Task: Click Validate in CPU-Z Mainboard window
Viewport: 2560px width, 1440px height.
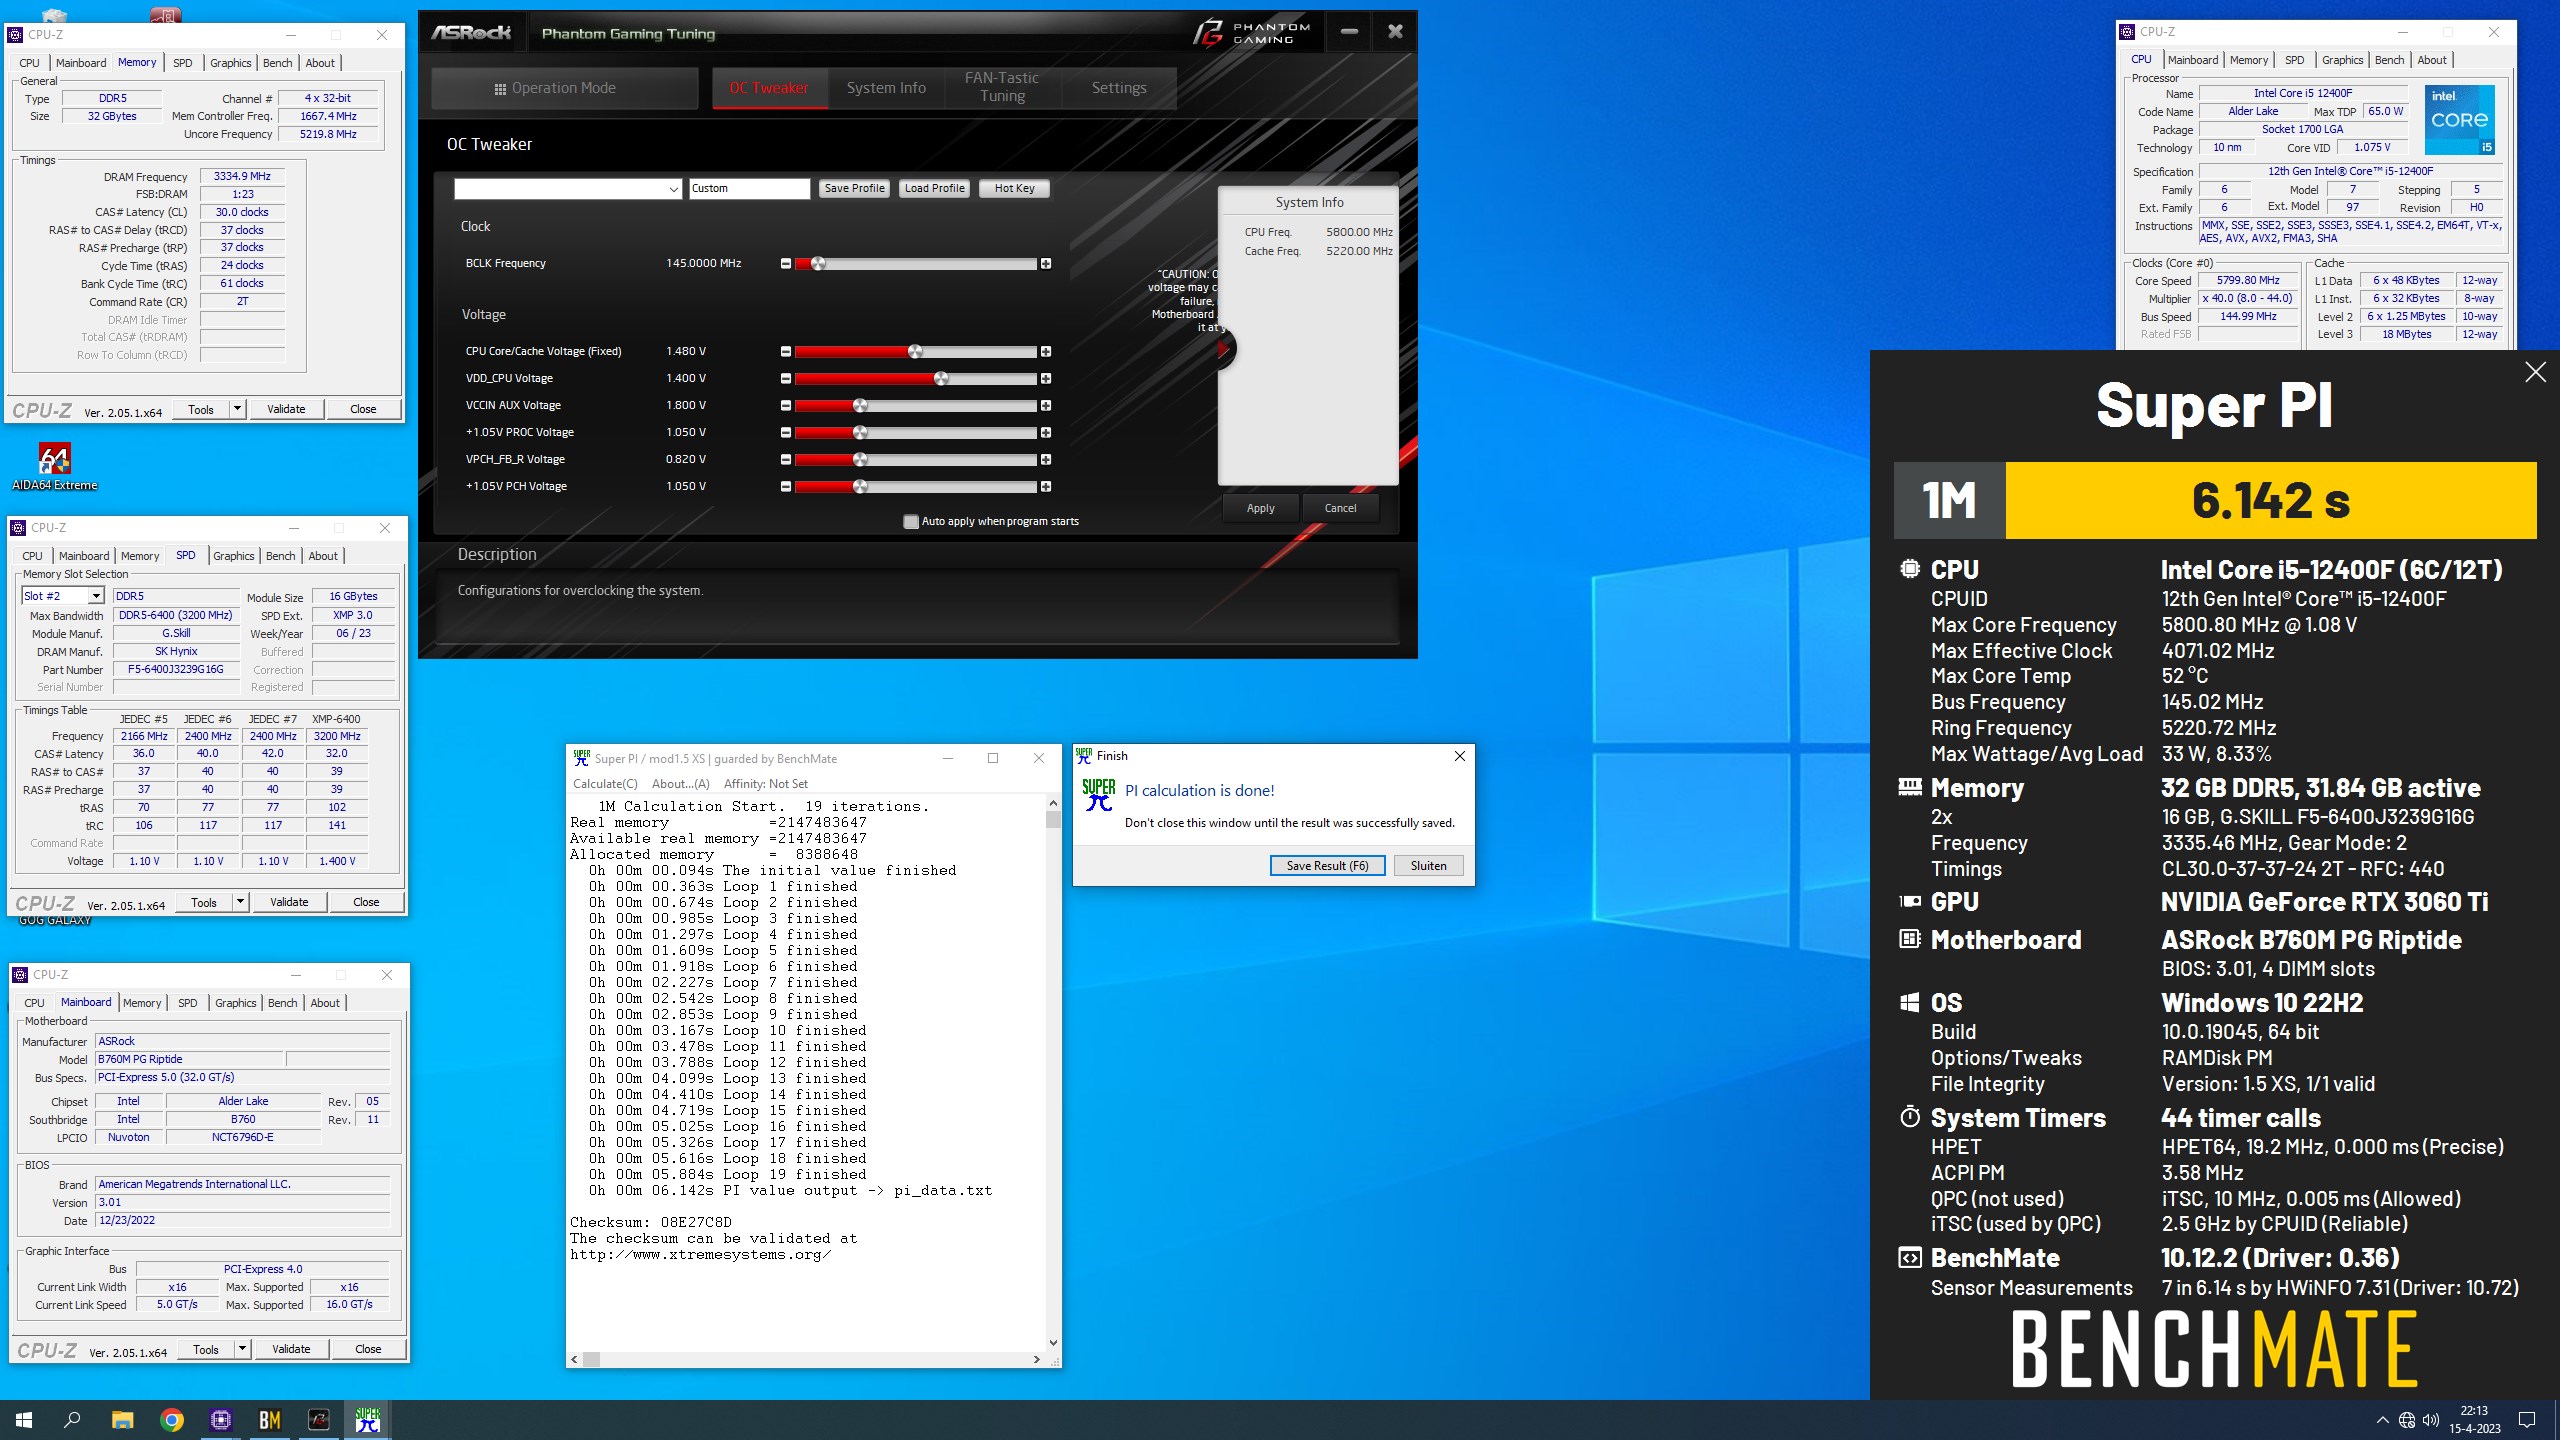Action: [x=291, y=1349]
